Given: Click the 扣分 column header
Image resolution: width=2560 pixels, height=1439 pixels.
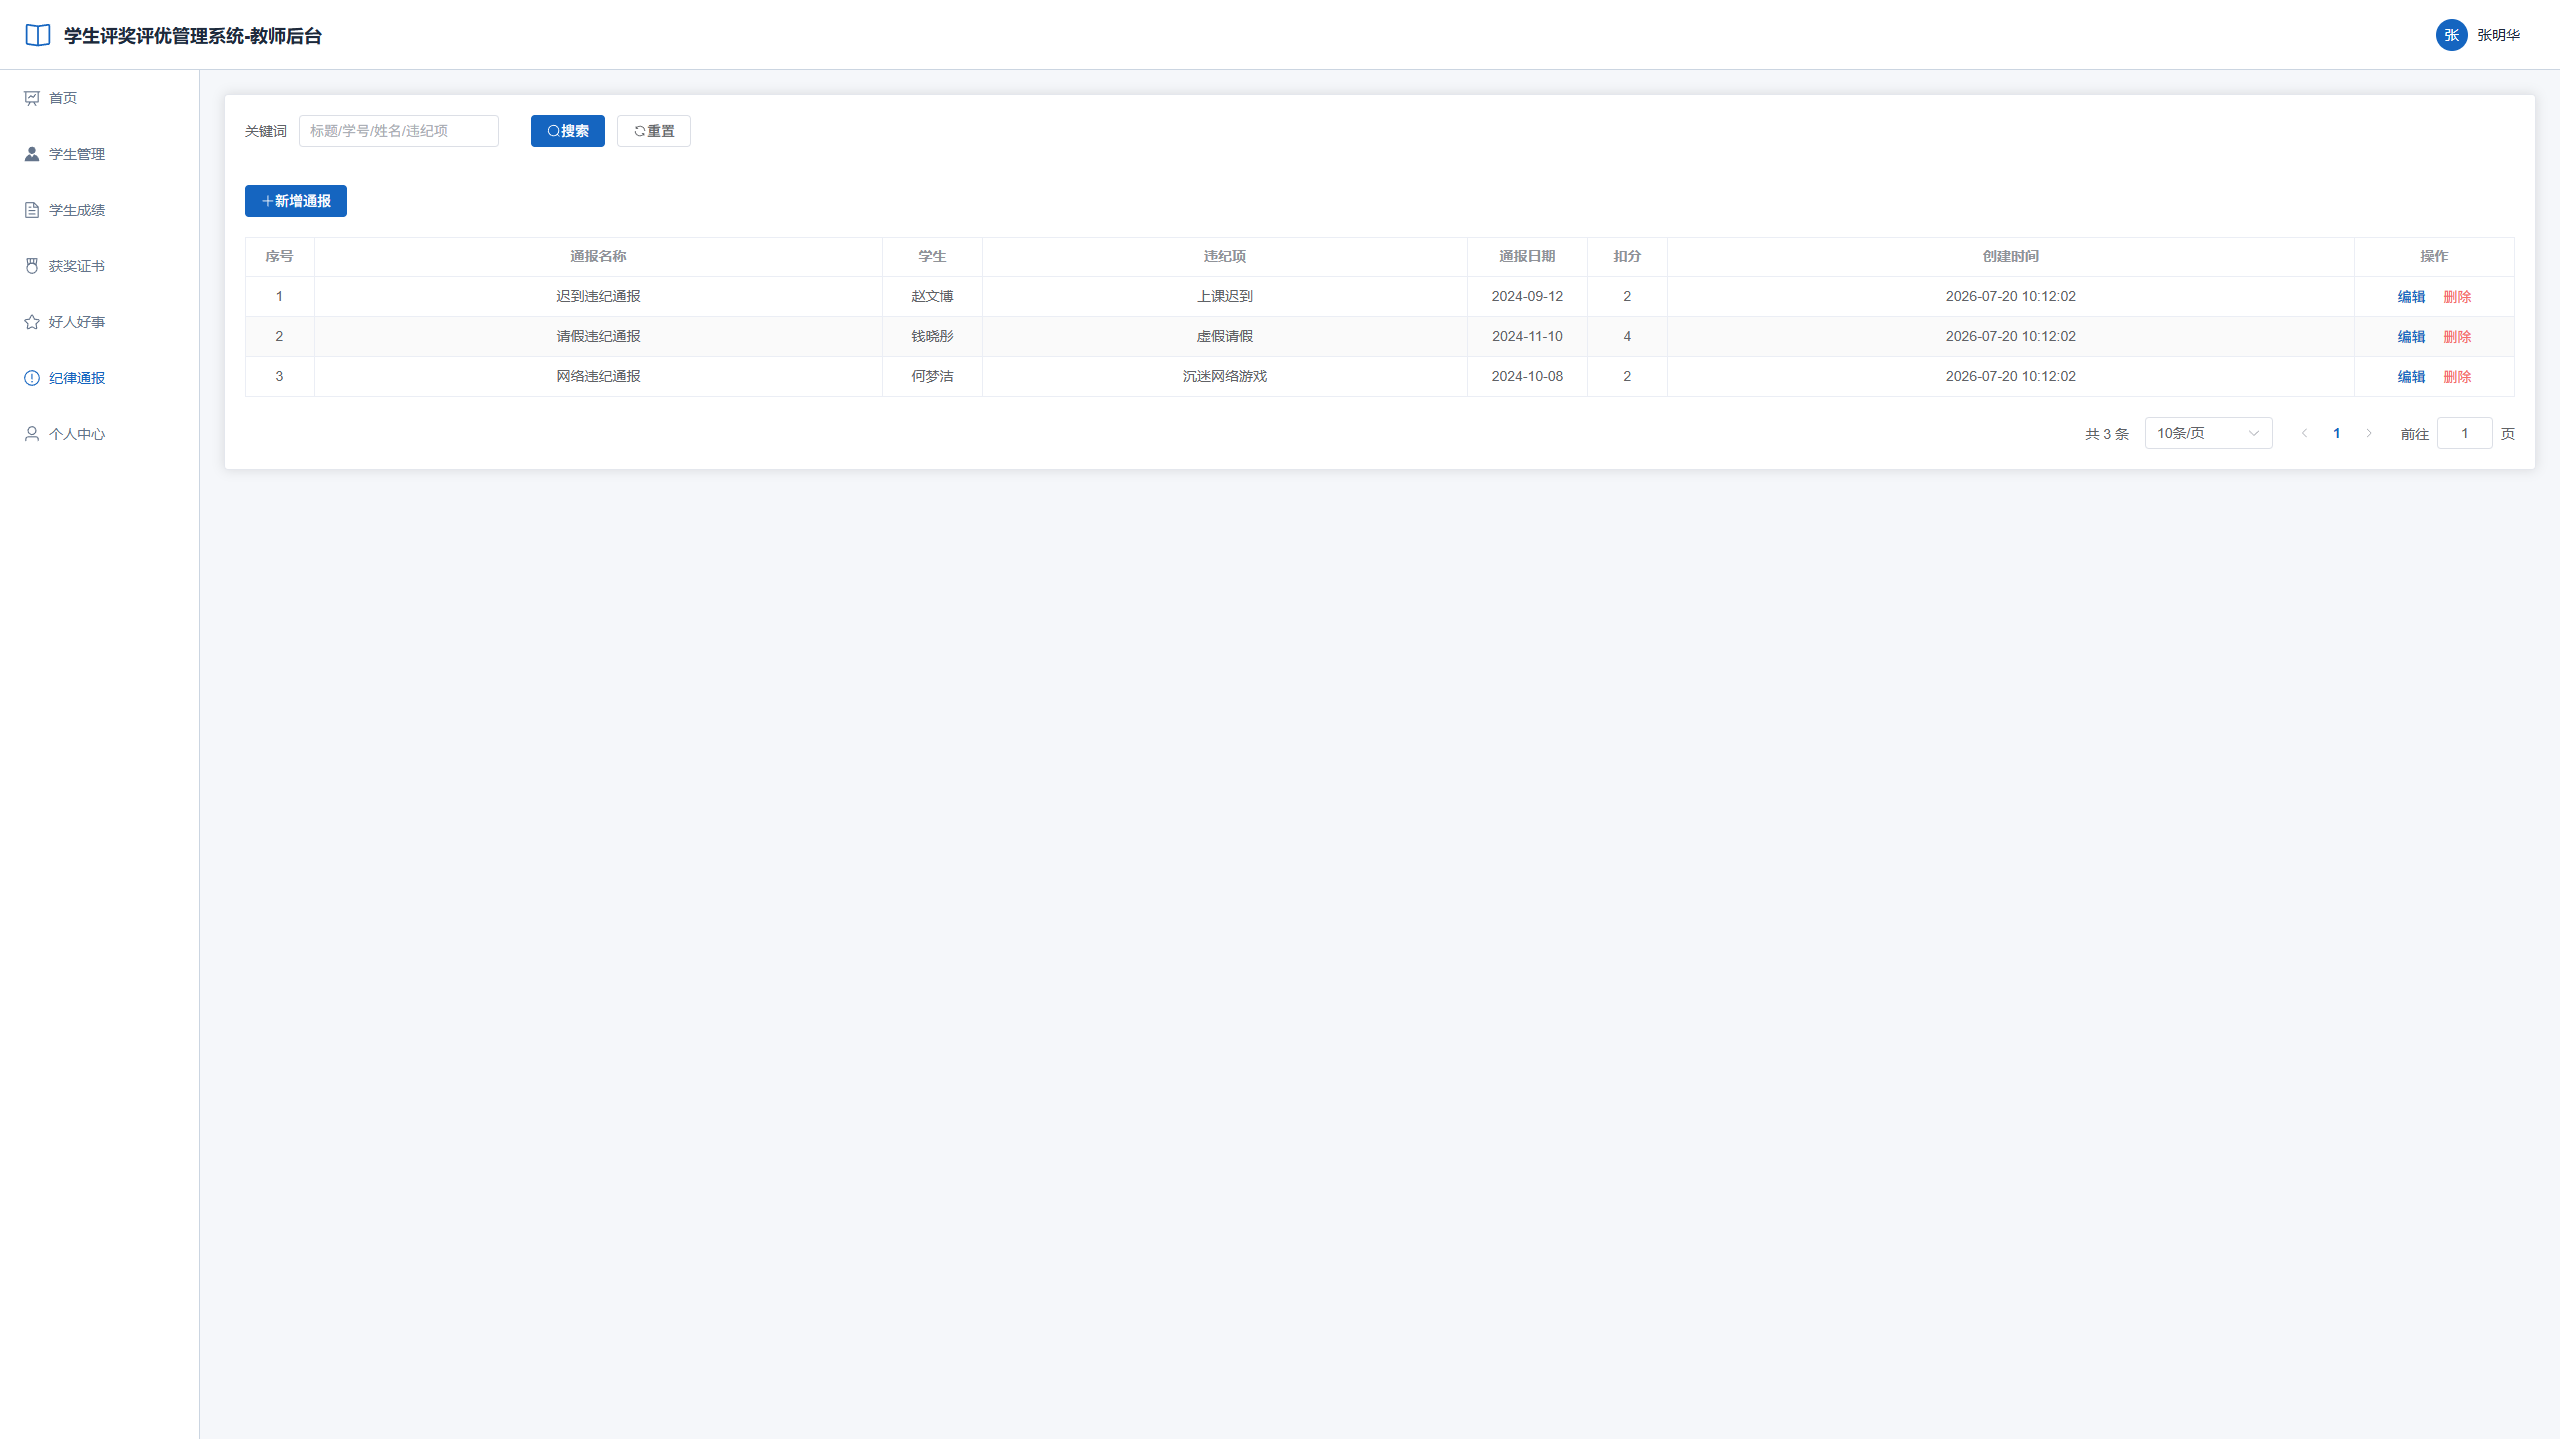Looking at the screenshot, I should click(x=1627, y=256).
